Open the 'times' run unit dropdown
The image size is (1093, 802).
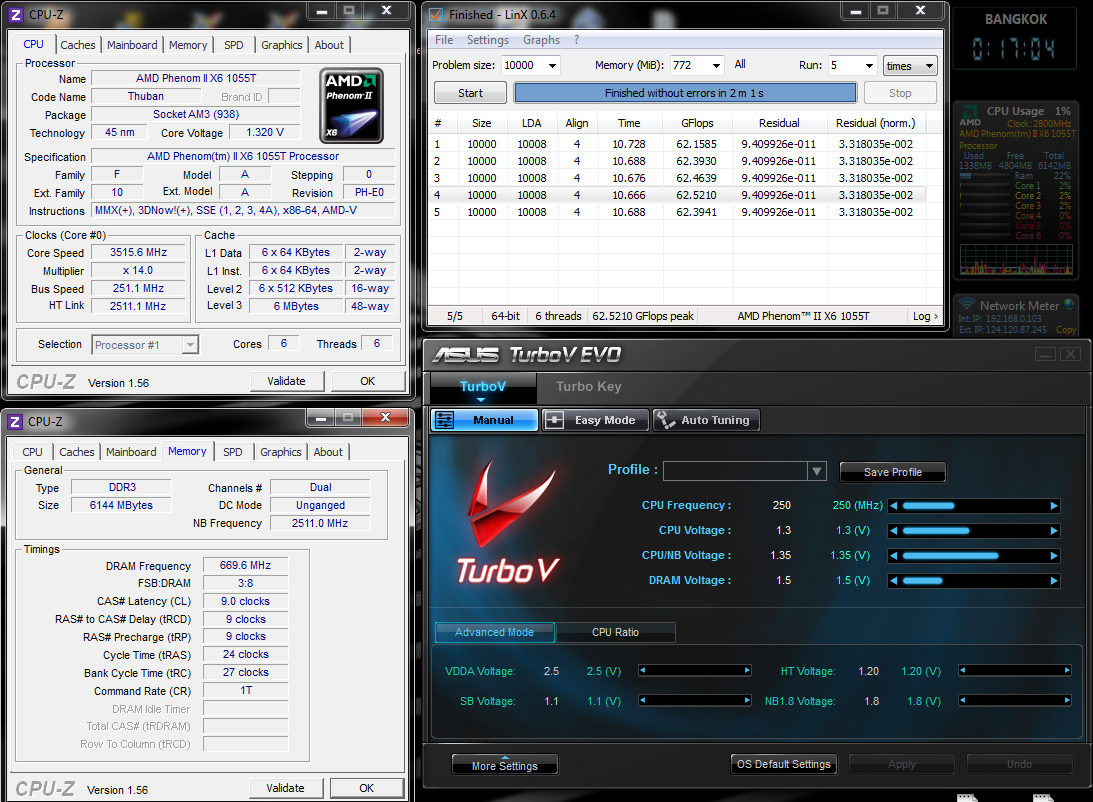click(928, 66)
